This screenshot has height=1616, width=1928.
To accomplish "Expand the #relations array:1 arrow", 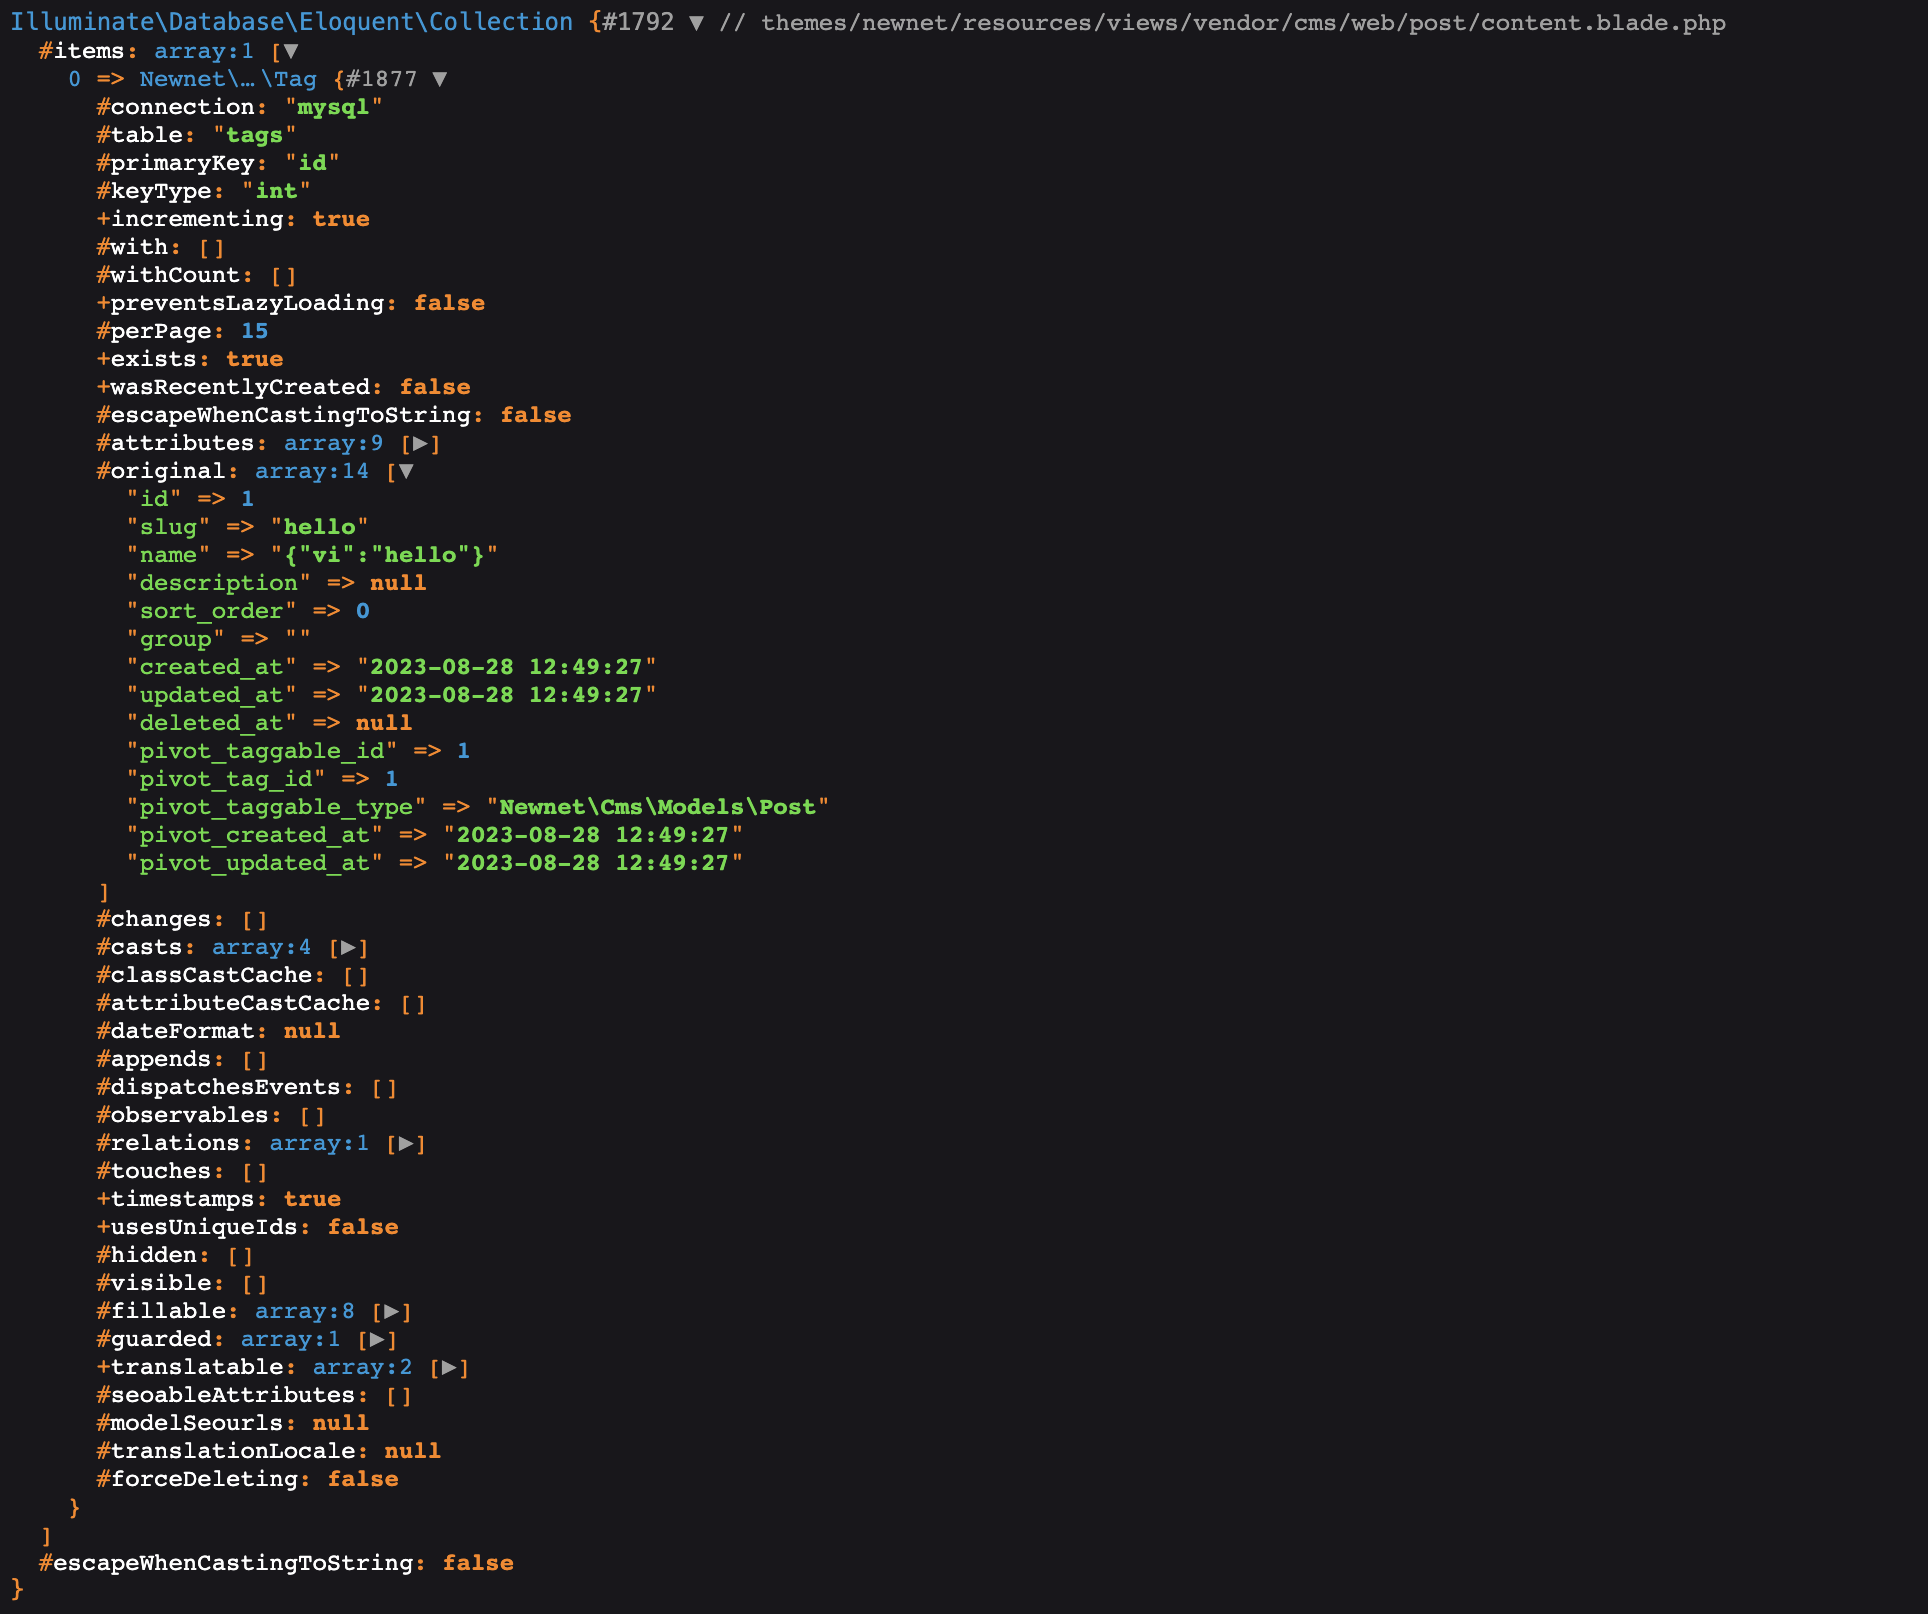I will pos(406,1143).
